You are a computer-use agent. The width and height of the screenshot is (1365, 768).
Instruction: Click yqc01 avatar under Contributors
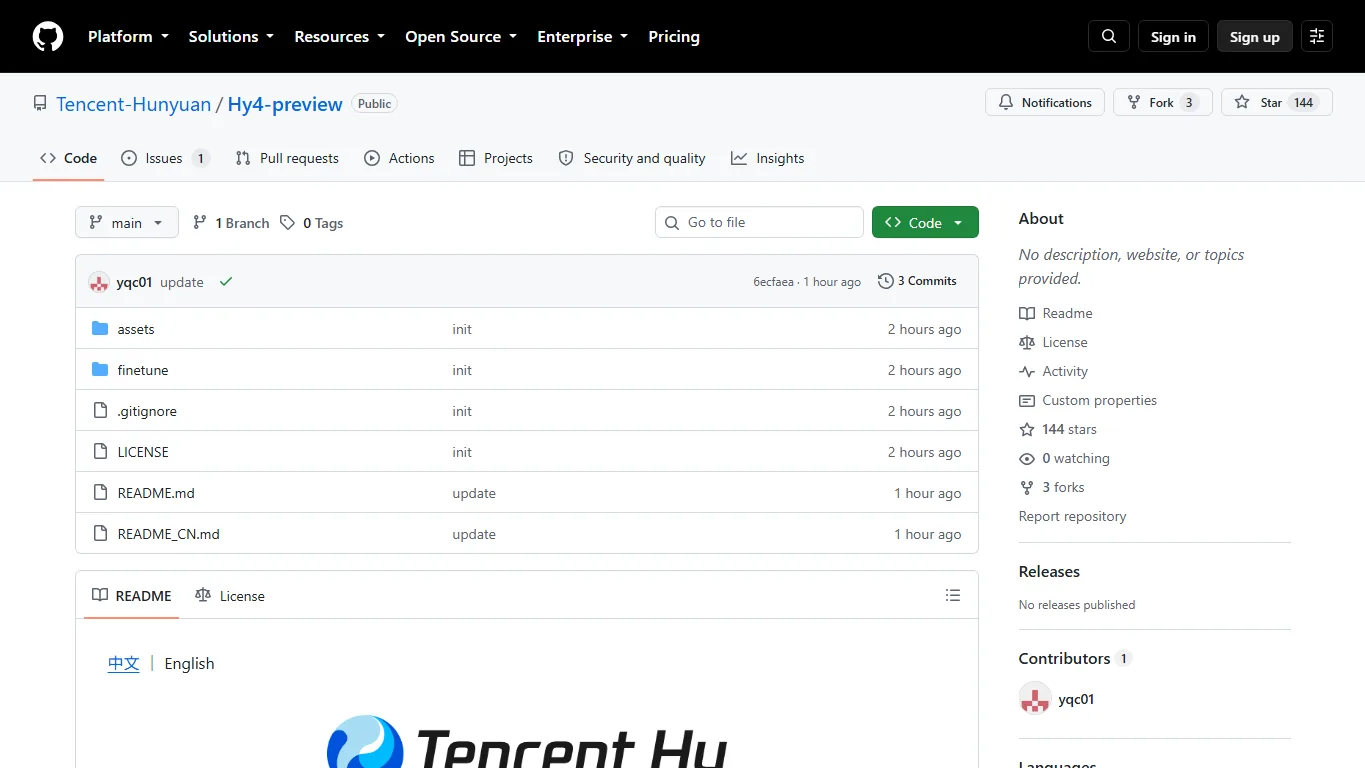pos(1035,699)
